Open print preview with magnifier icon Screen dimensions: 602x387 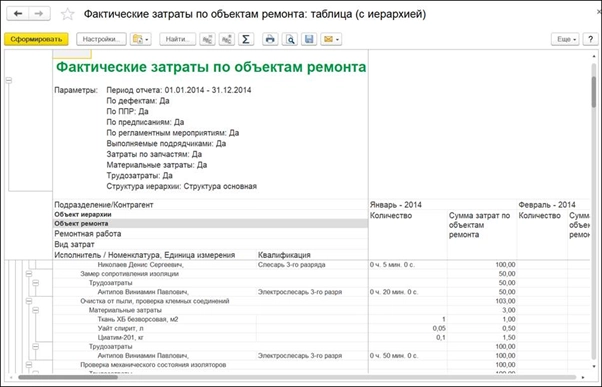pos(290,39)
